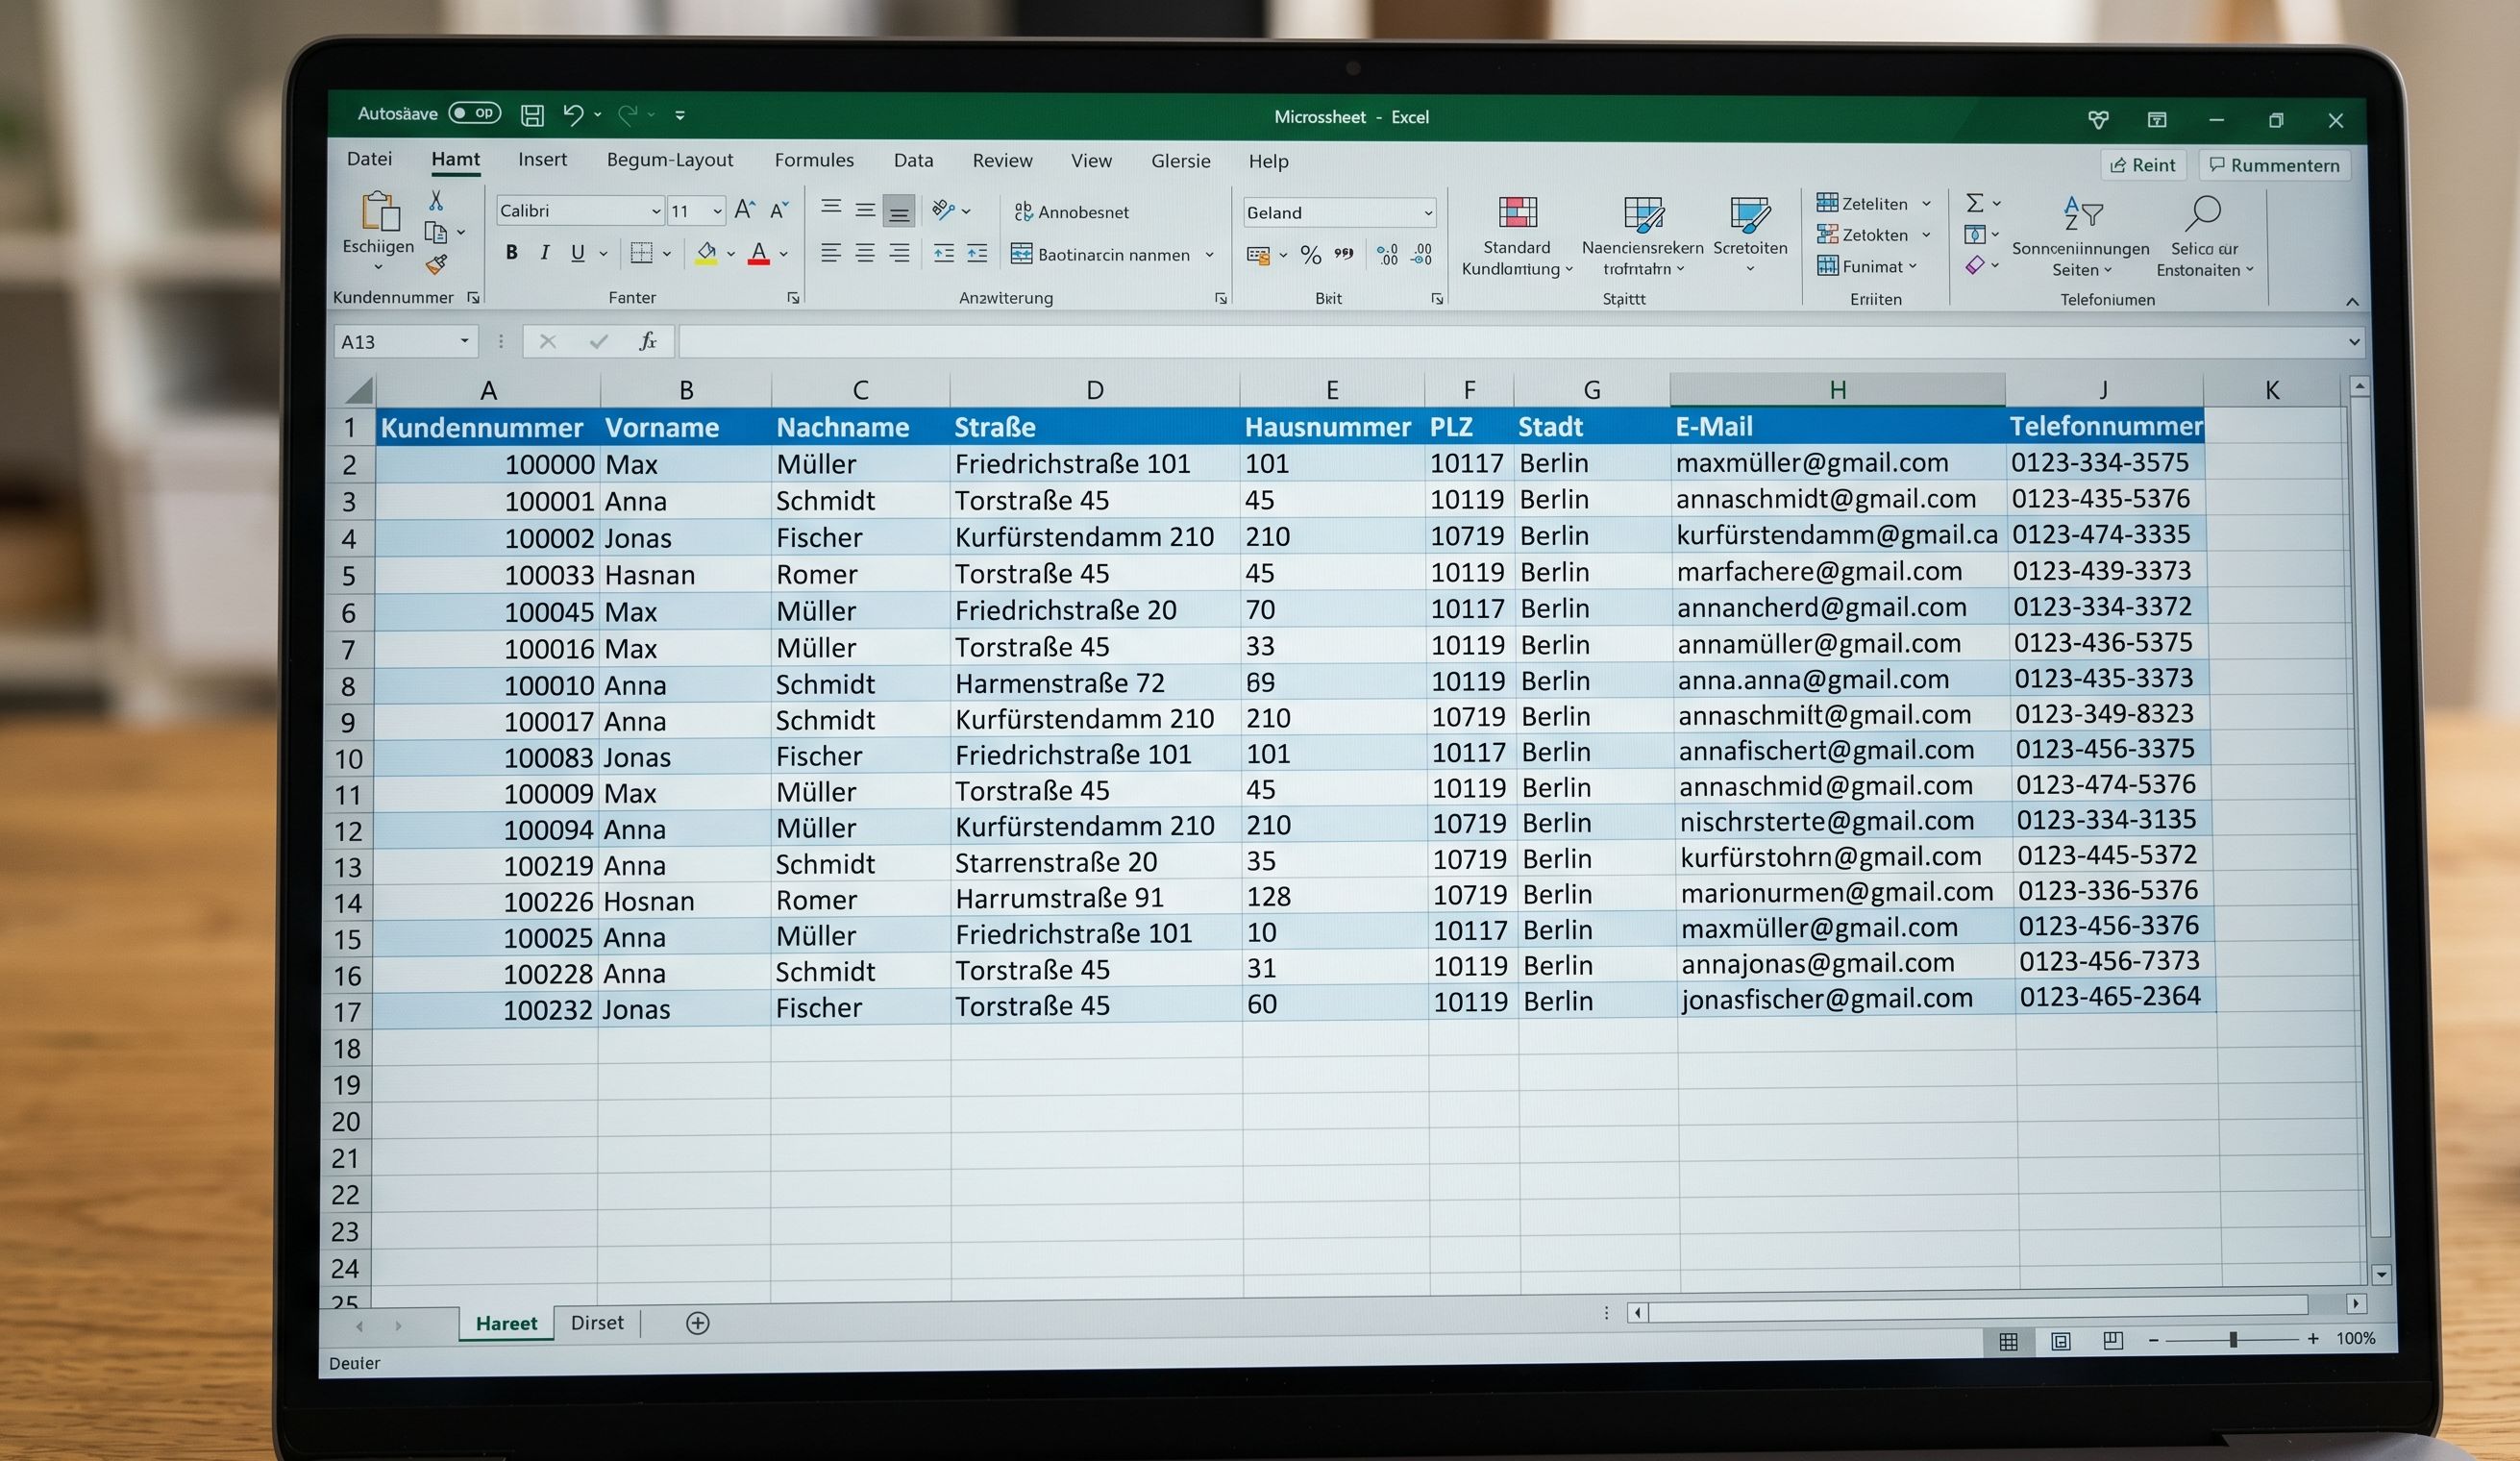Click the Cut scissors icon
2520x1461 pixels.
[x=436, y=201]
